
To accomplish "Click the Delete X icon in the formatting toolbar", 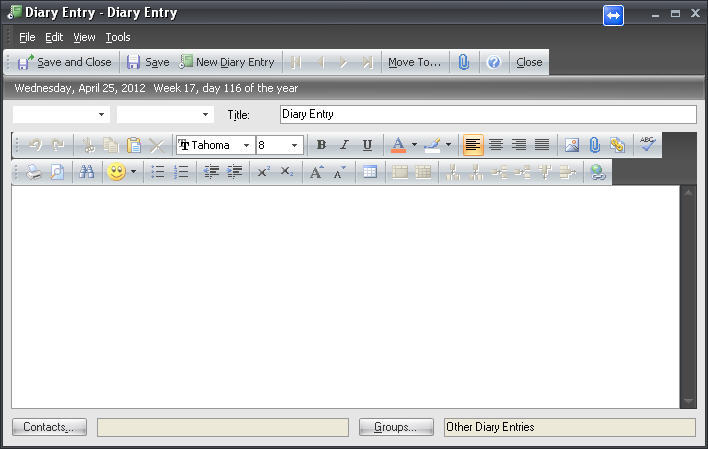I will click(157, 145).
